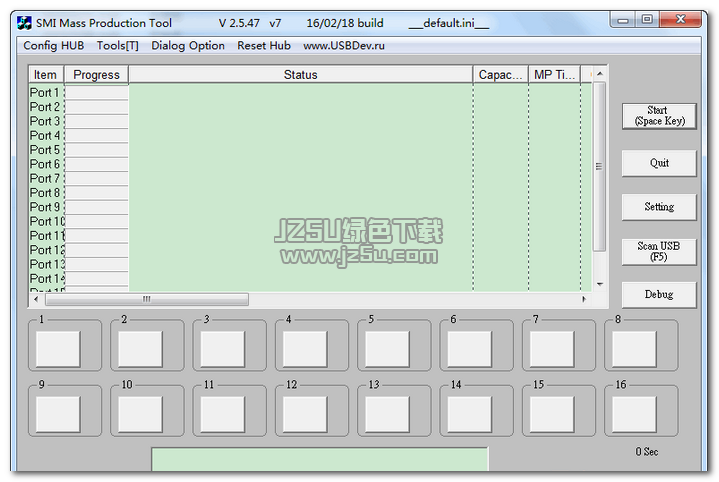Click the SMI app icon in title bar

tap(24, 23)
